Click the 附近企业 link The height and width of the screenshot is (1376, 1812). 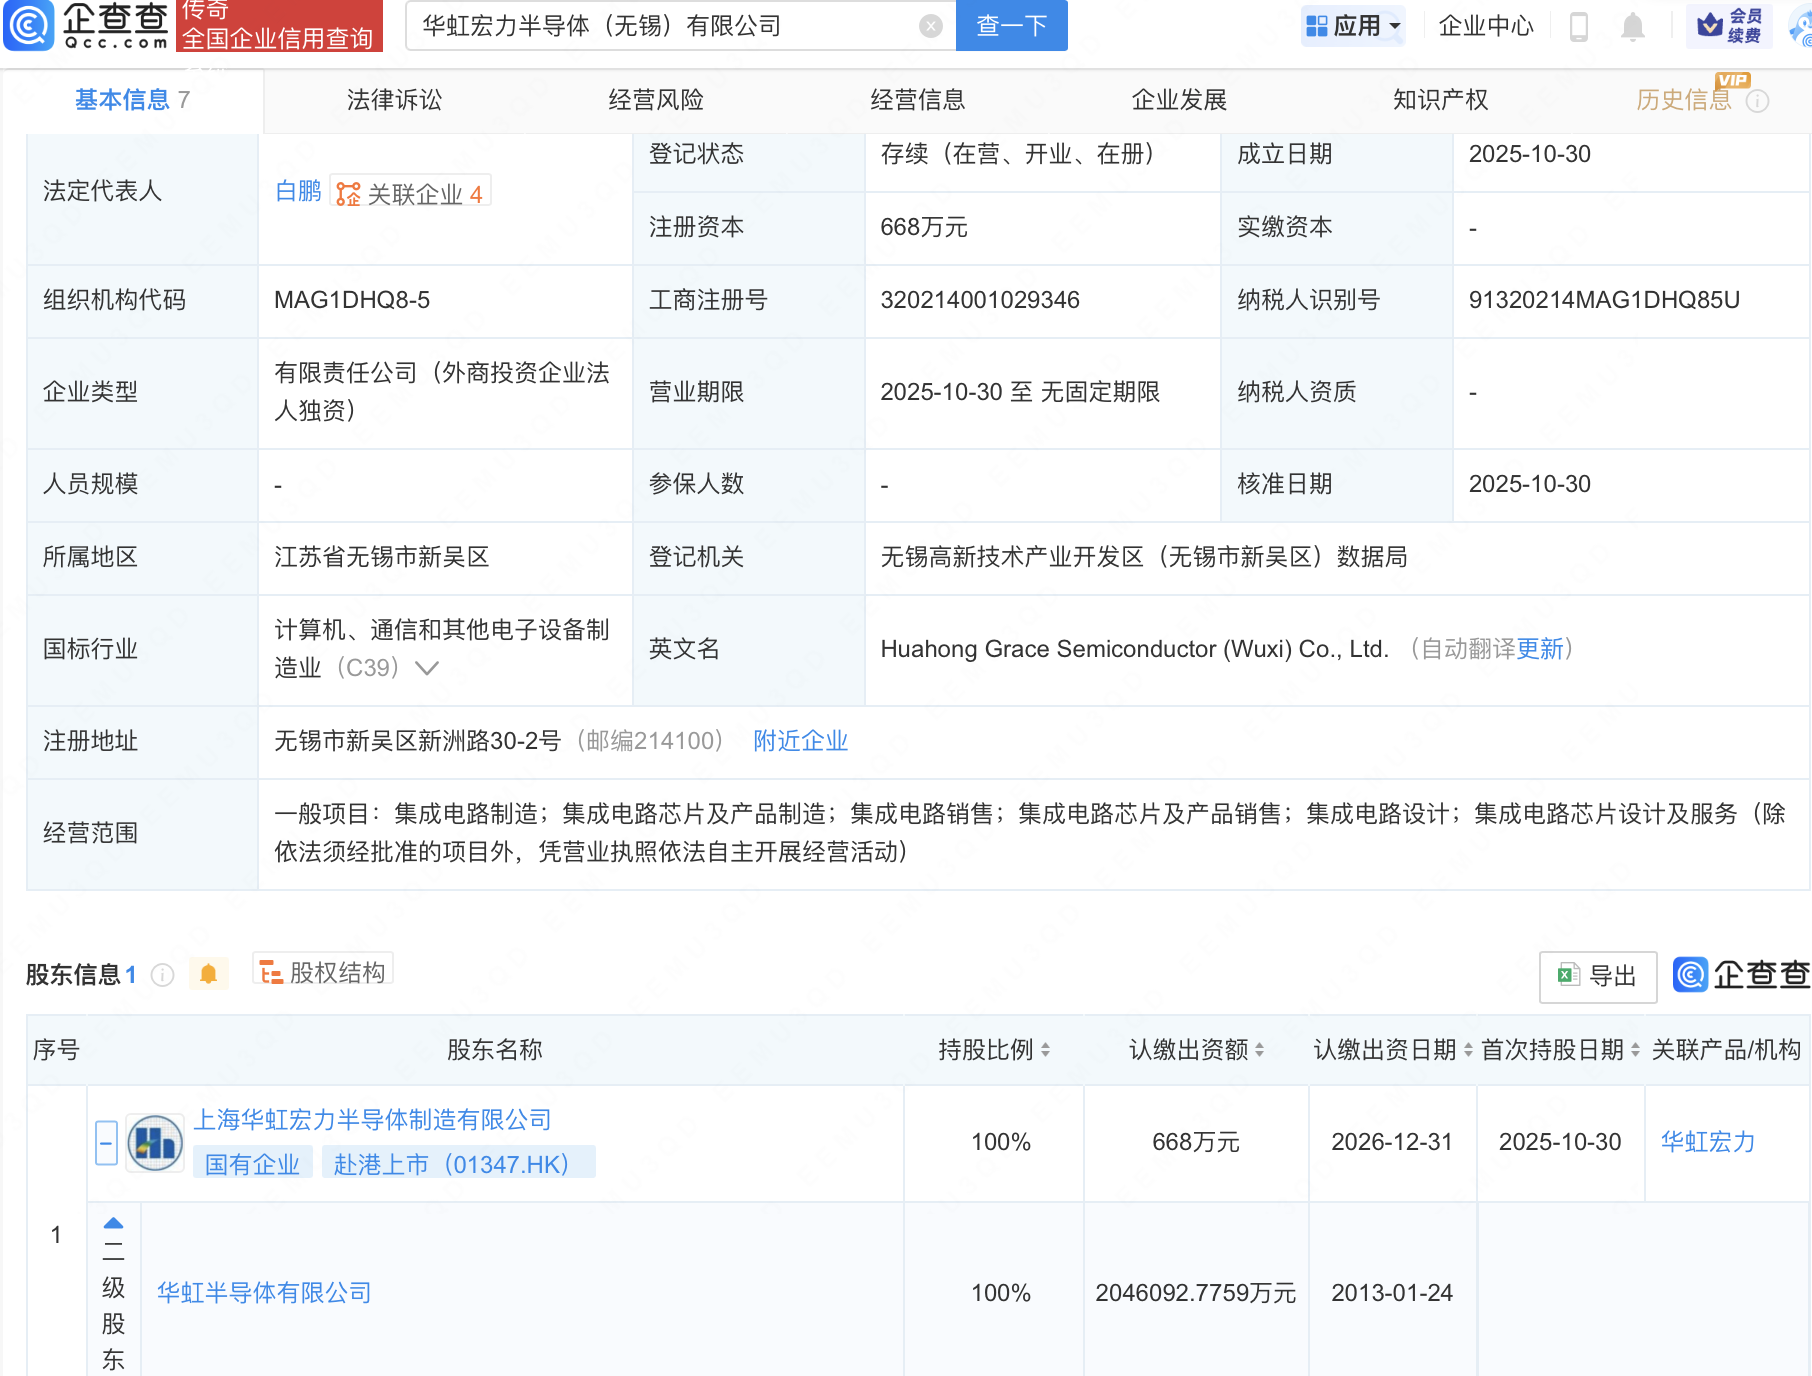coord(800,741)
